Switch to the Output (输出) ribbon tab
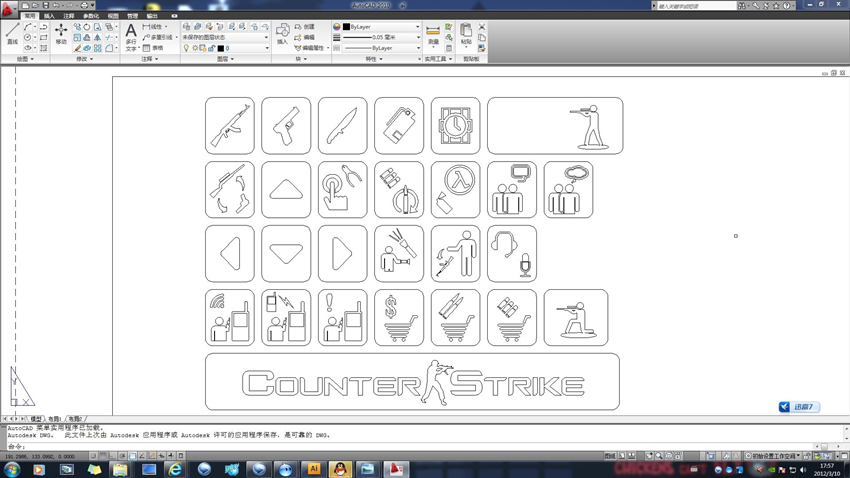The height and width of the screenshot is (478, 850). coord(152,16)
